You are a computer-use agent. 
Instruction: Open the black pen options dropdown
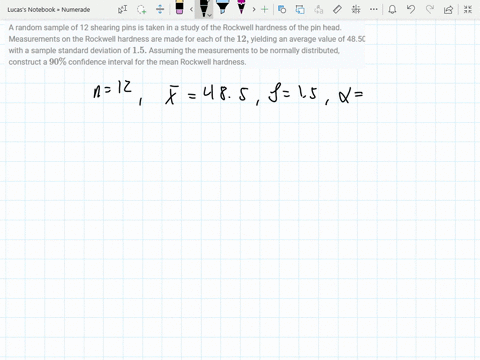[210, 15]
